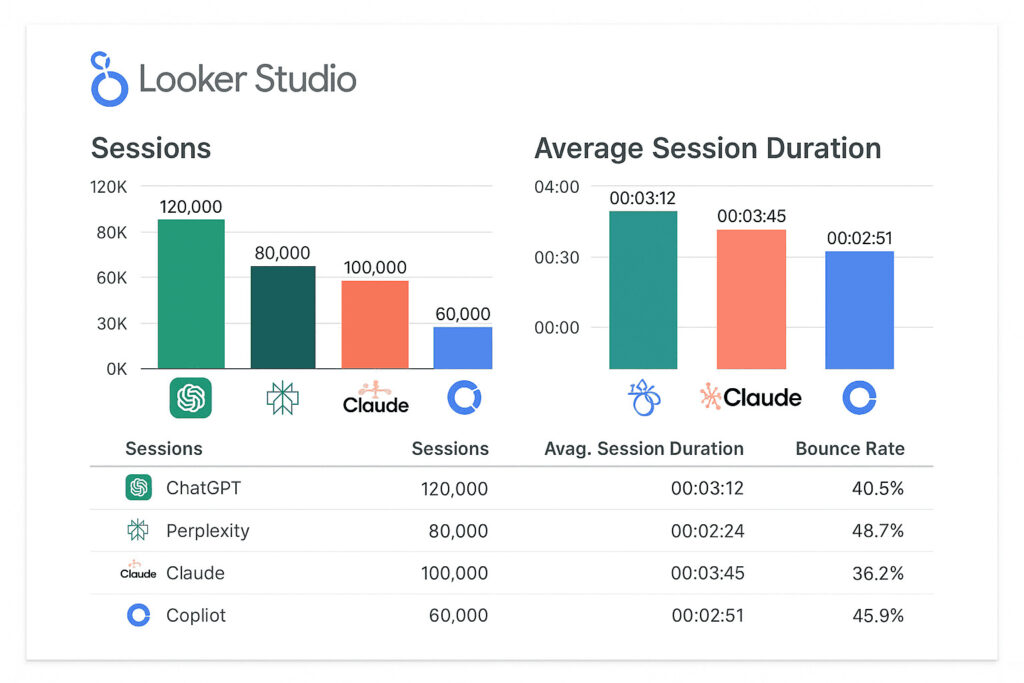Click the Sessions chart title
This screenshot has width=1024, height=683.
click(151, 148)
